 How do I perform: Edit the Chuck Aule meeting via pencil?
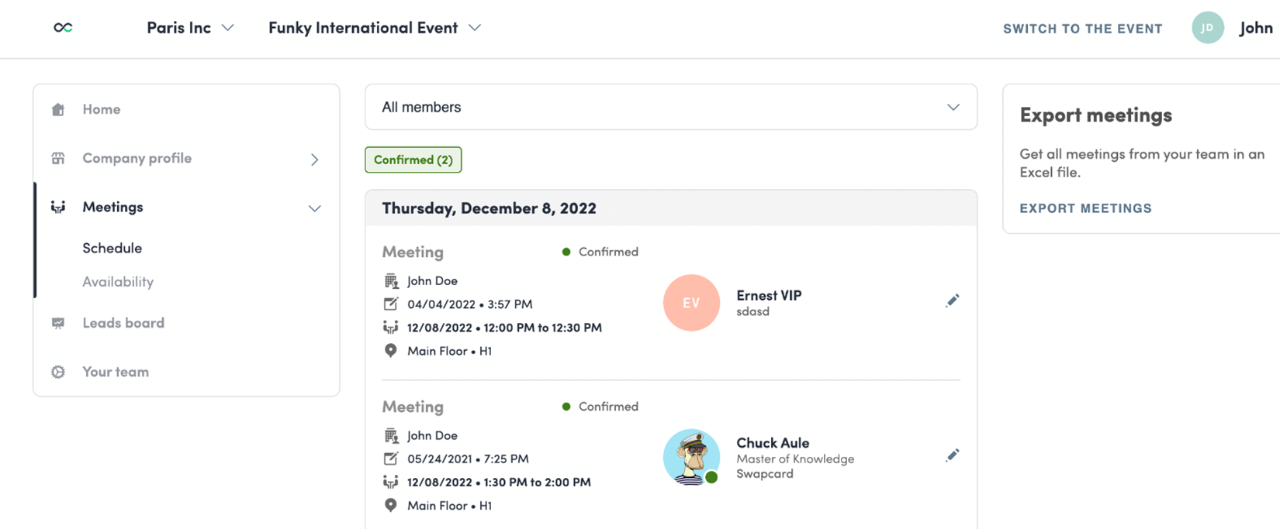pyautogui.click(x=952, y=455)
